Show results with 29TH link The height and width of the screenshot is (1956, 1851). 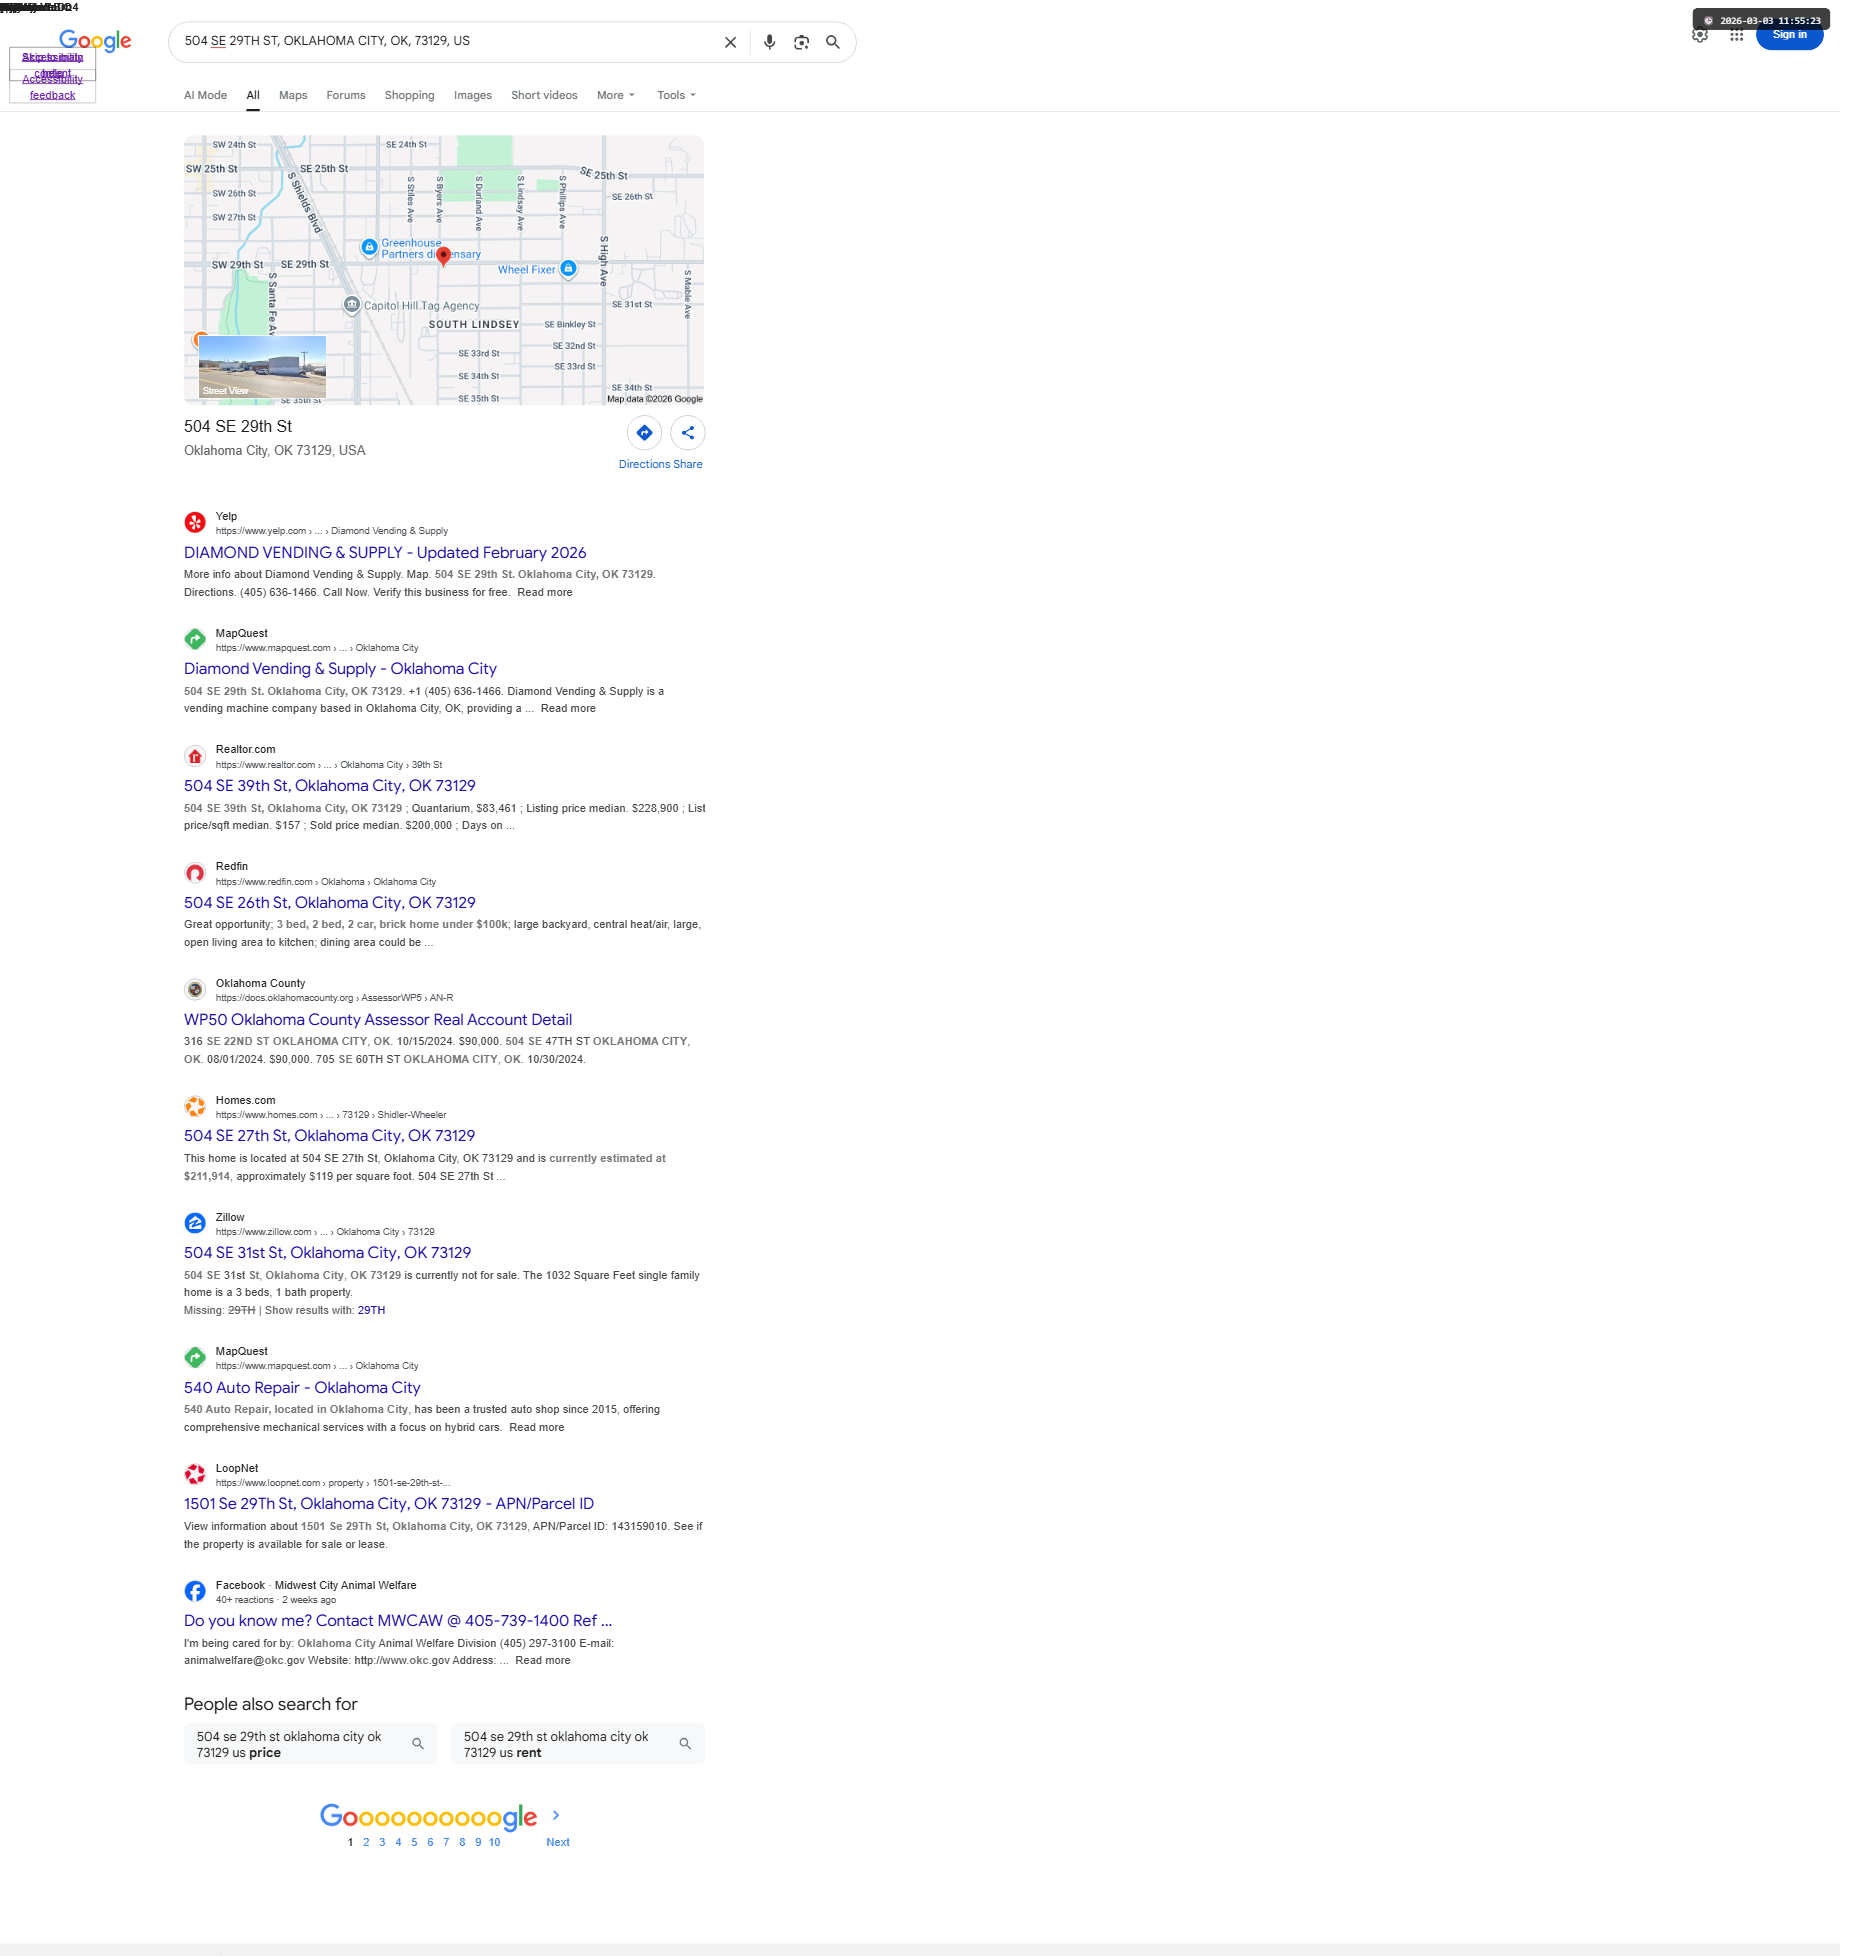coord(371,1310)
